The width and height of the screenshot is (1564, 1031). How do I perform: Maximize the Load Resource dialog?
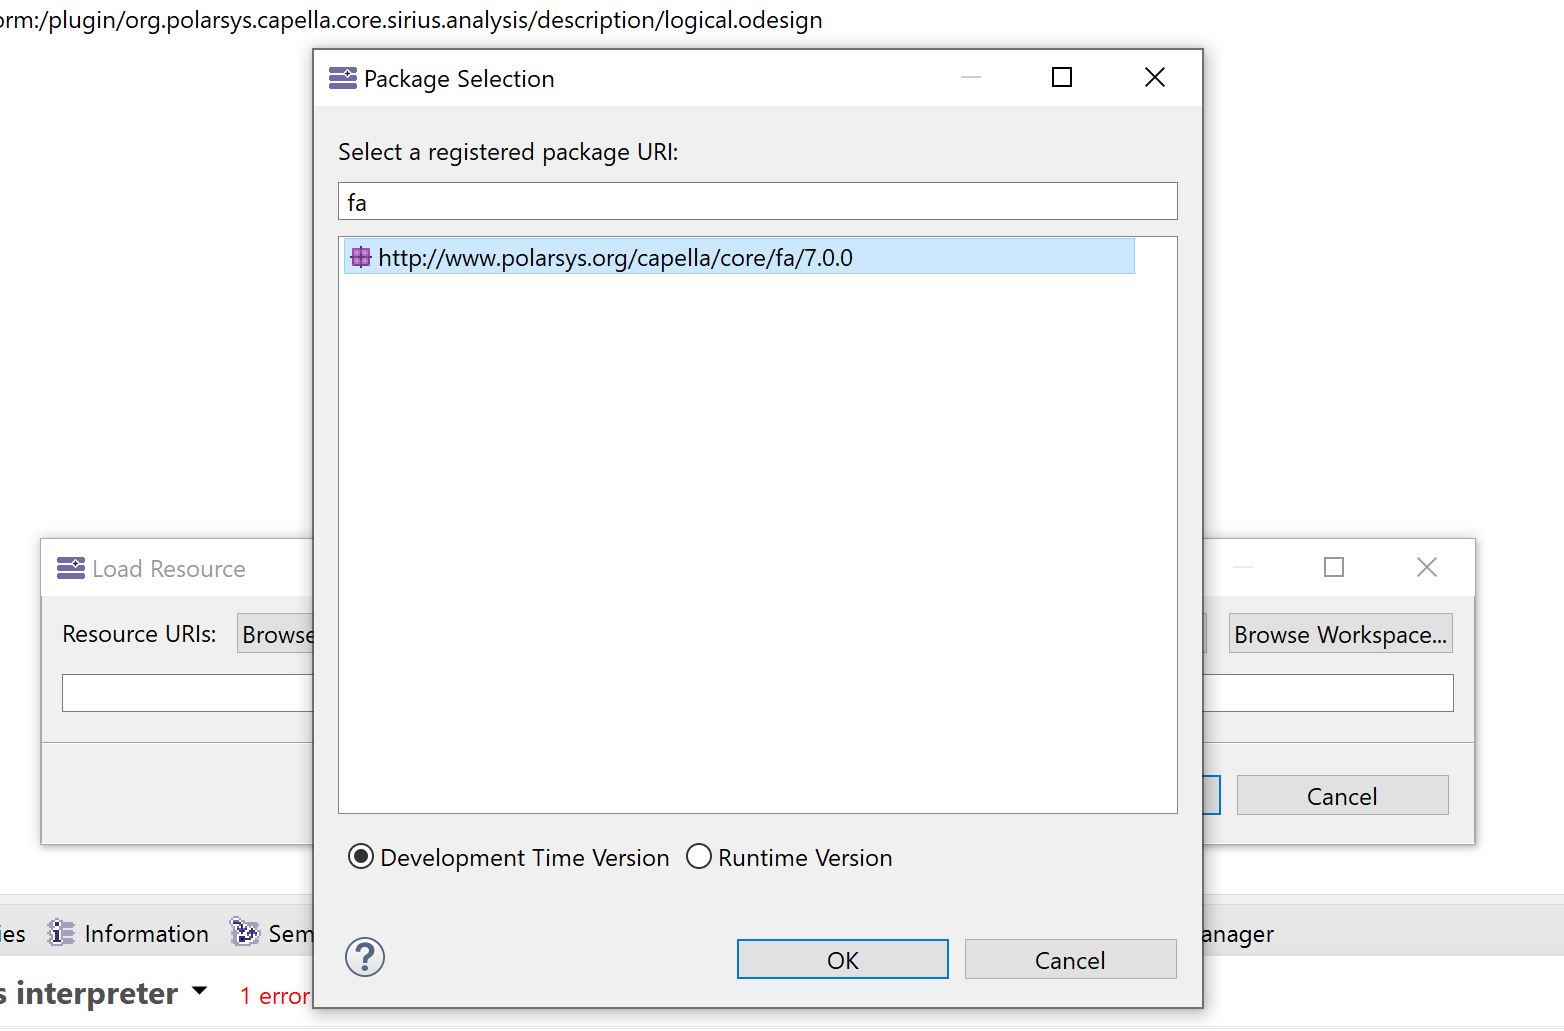[x=1333, y=567]
